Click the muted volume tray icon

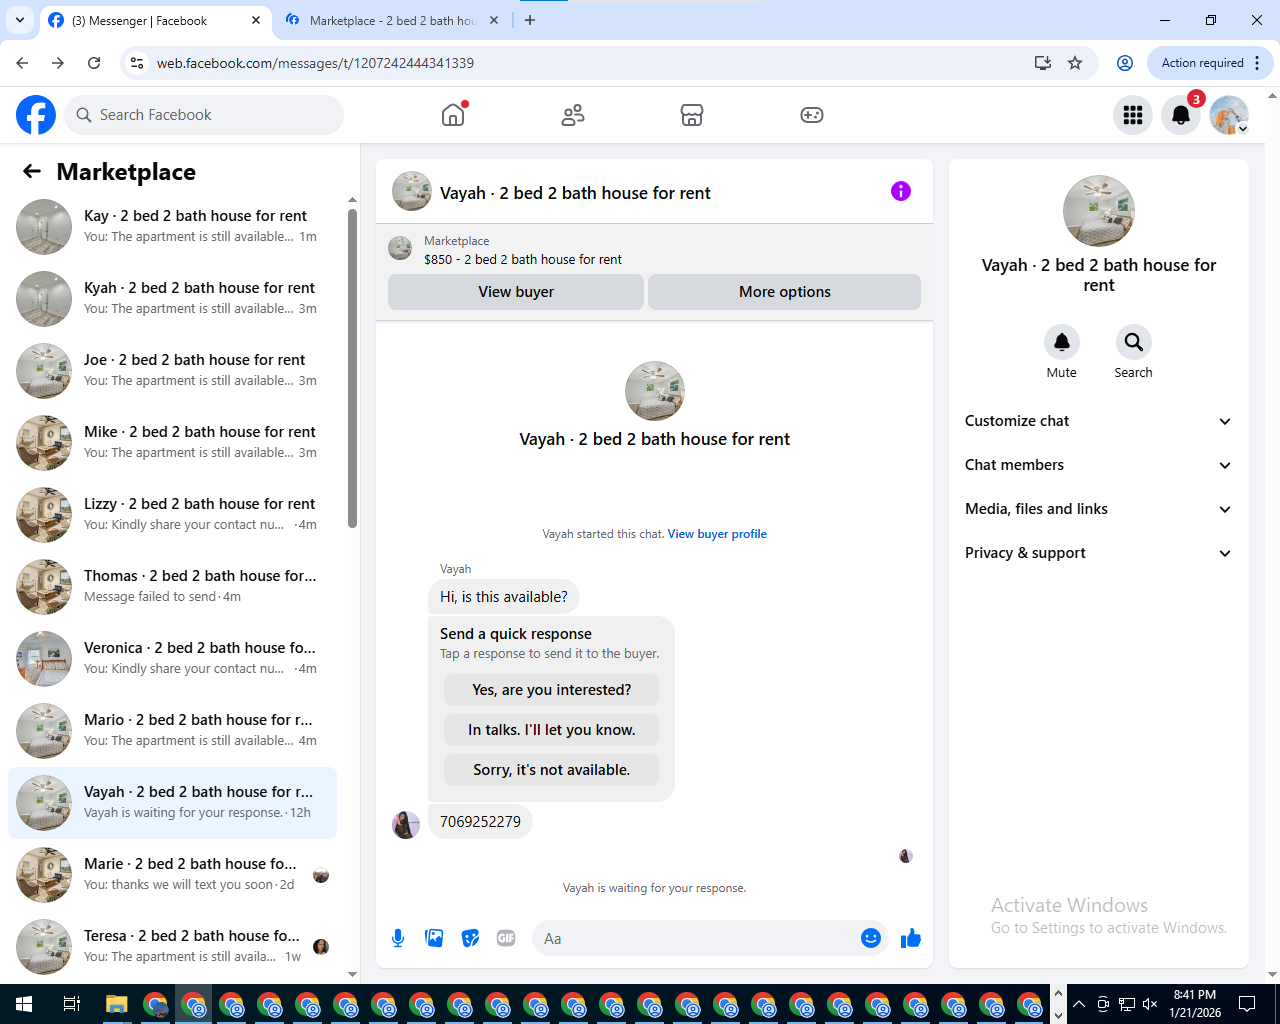click(1150, 1004)
